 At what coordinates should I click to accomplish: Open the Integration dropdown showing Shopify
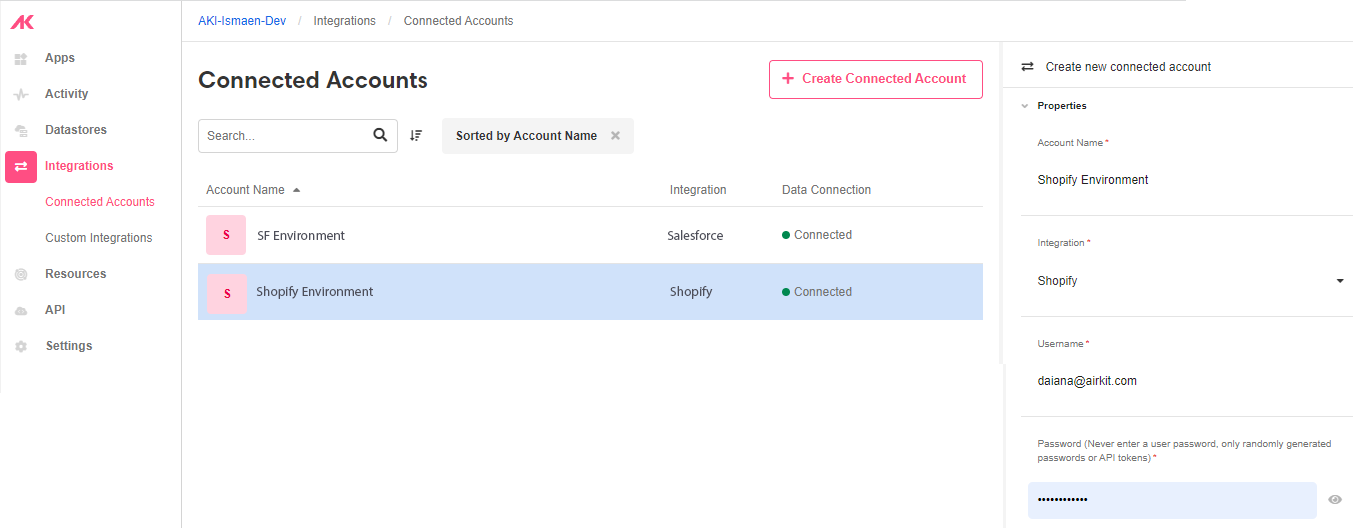click(1190, 281)
